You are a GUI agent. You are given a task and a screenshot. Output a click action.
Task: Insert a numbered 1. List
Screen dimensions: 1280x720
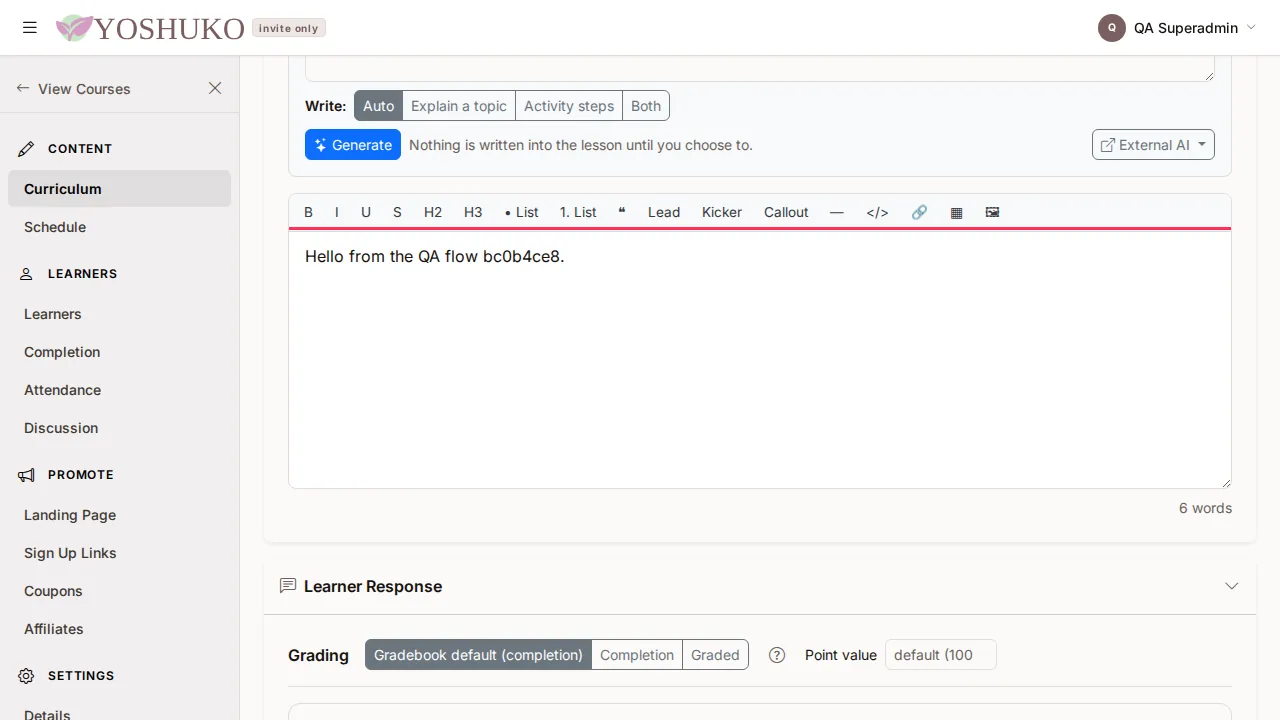pyautogui.click(x=578, y=212)
